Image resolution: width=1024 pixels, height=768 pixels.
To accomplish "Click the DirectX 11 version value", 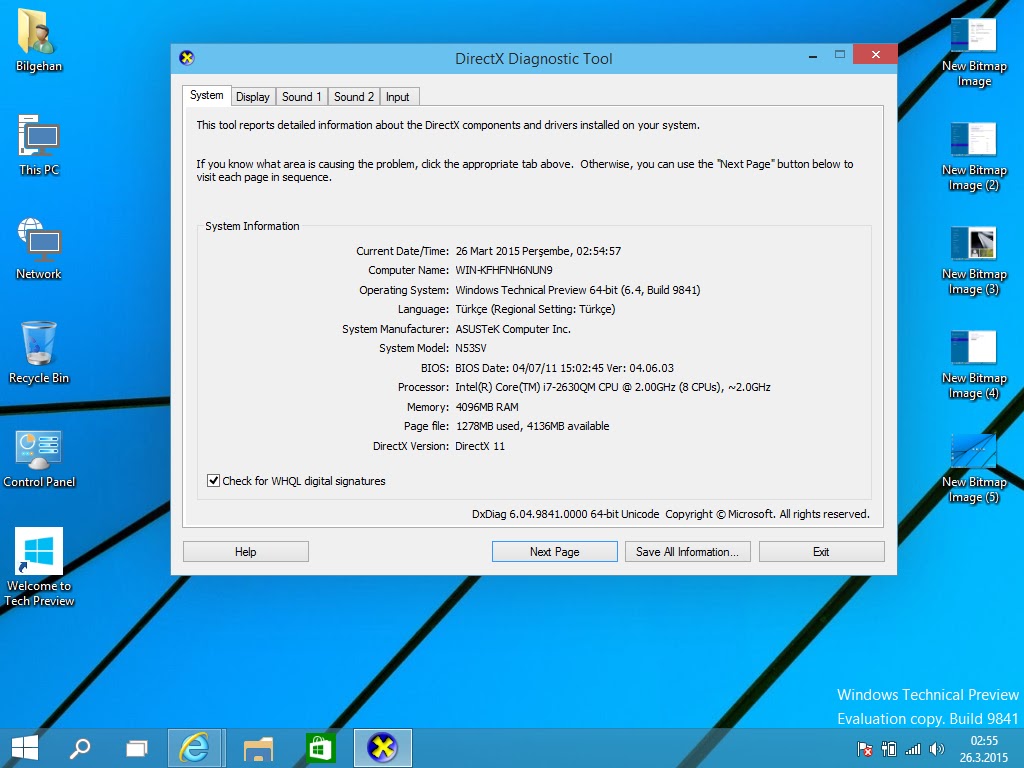I will 480,446.
